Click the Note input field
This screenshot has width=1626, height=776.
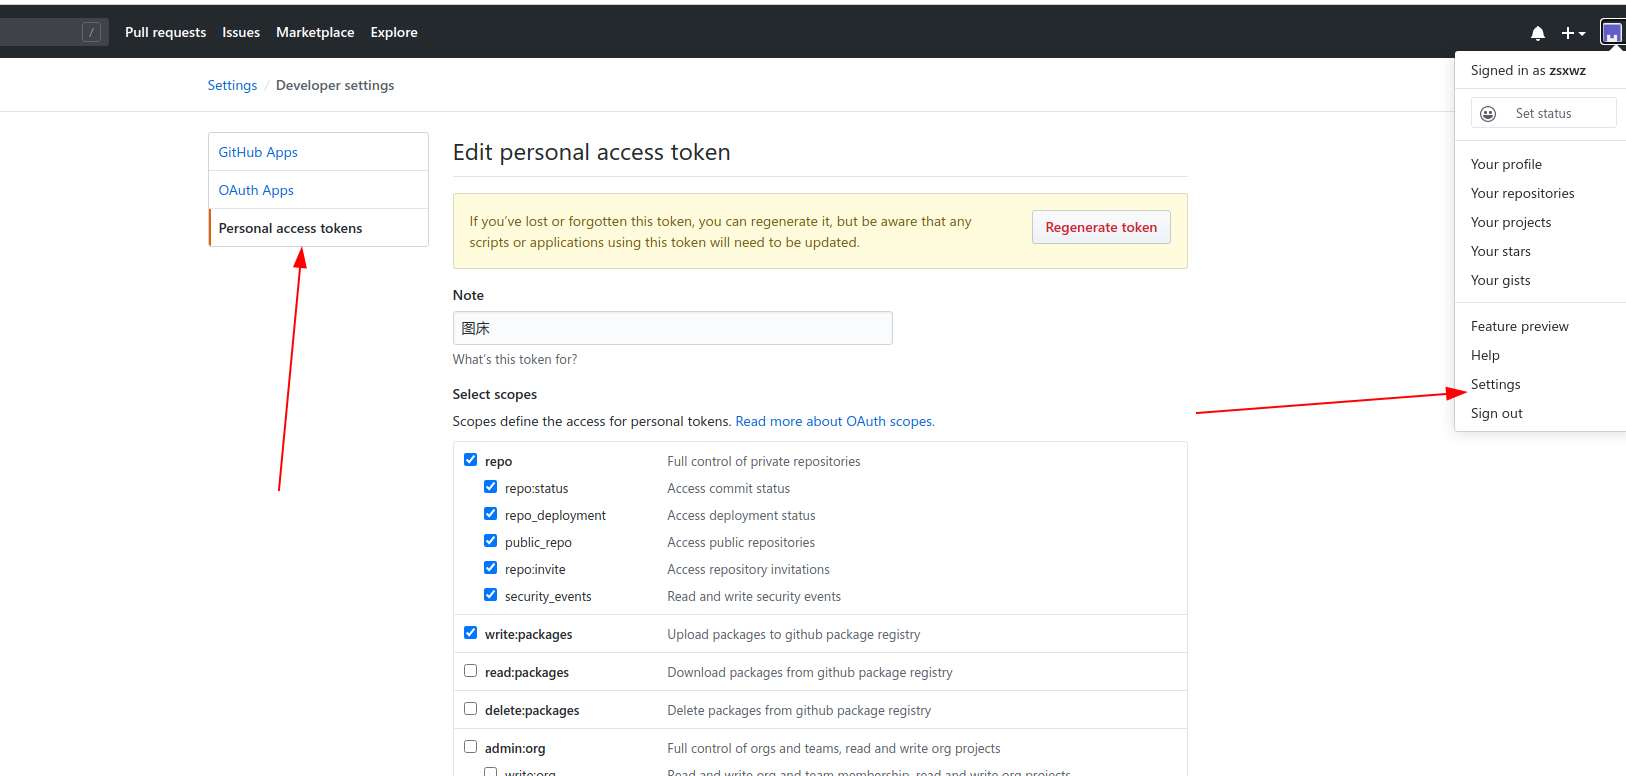pyautogui.click(x=672, y=328)
